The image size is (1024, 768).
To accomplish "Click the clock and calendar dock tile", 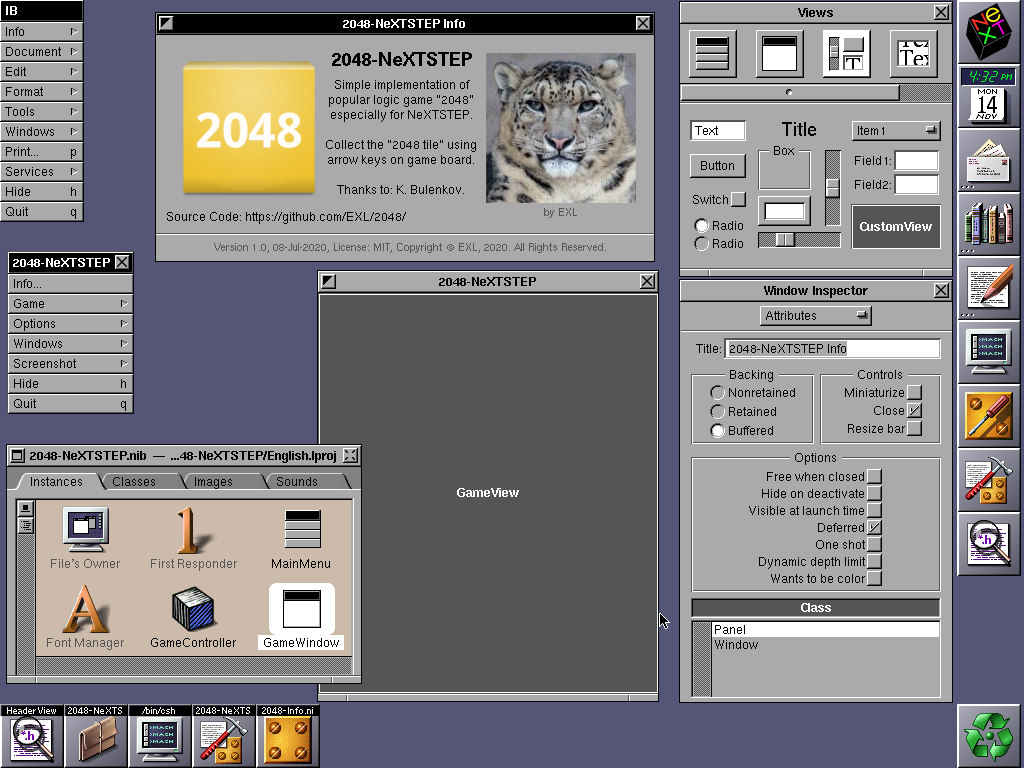I will pos(991,96).
